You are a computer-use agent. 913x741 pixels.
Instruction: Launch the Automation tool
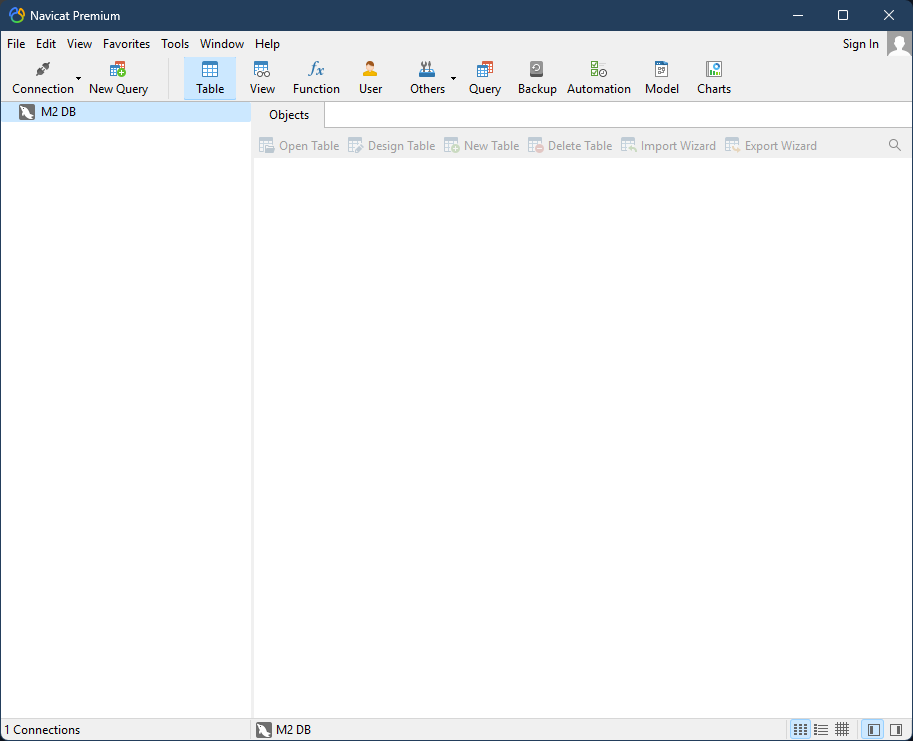pos(598,77)
